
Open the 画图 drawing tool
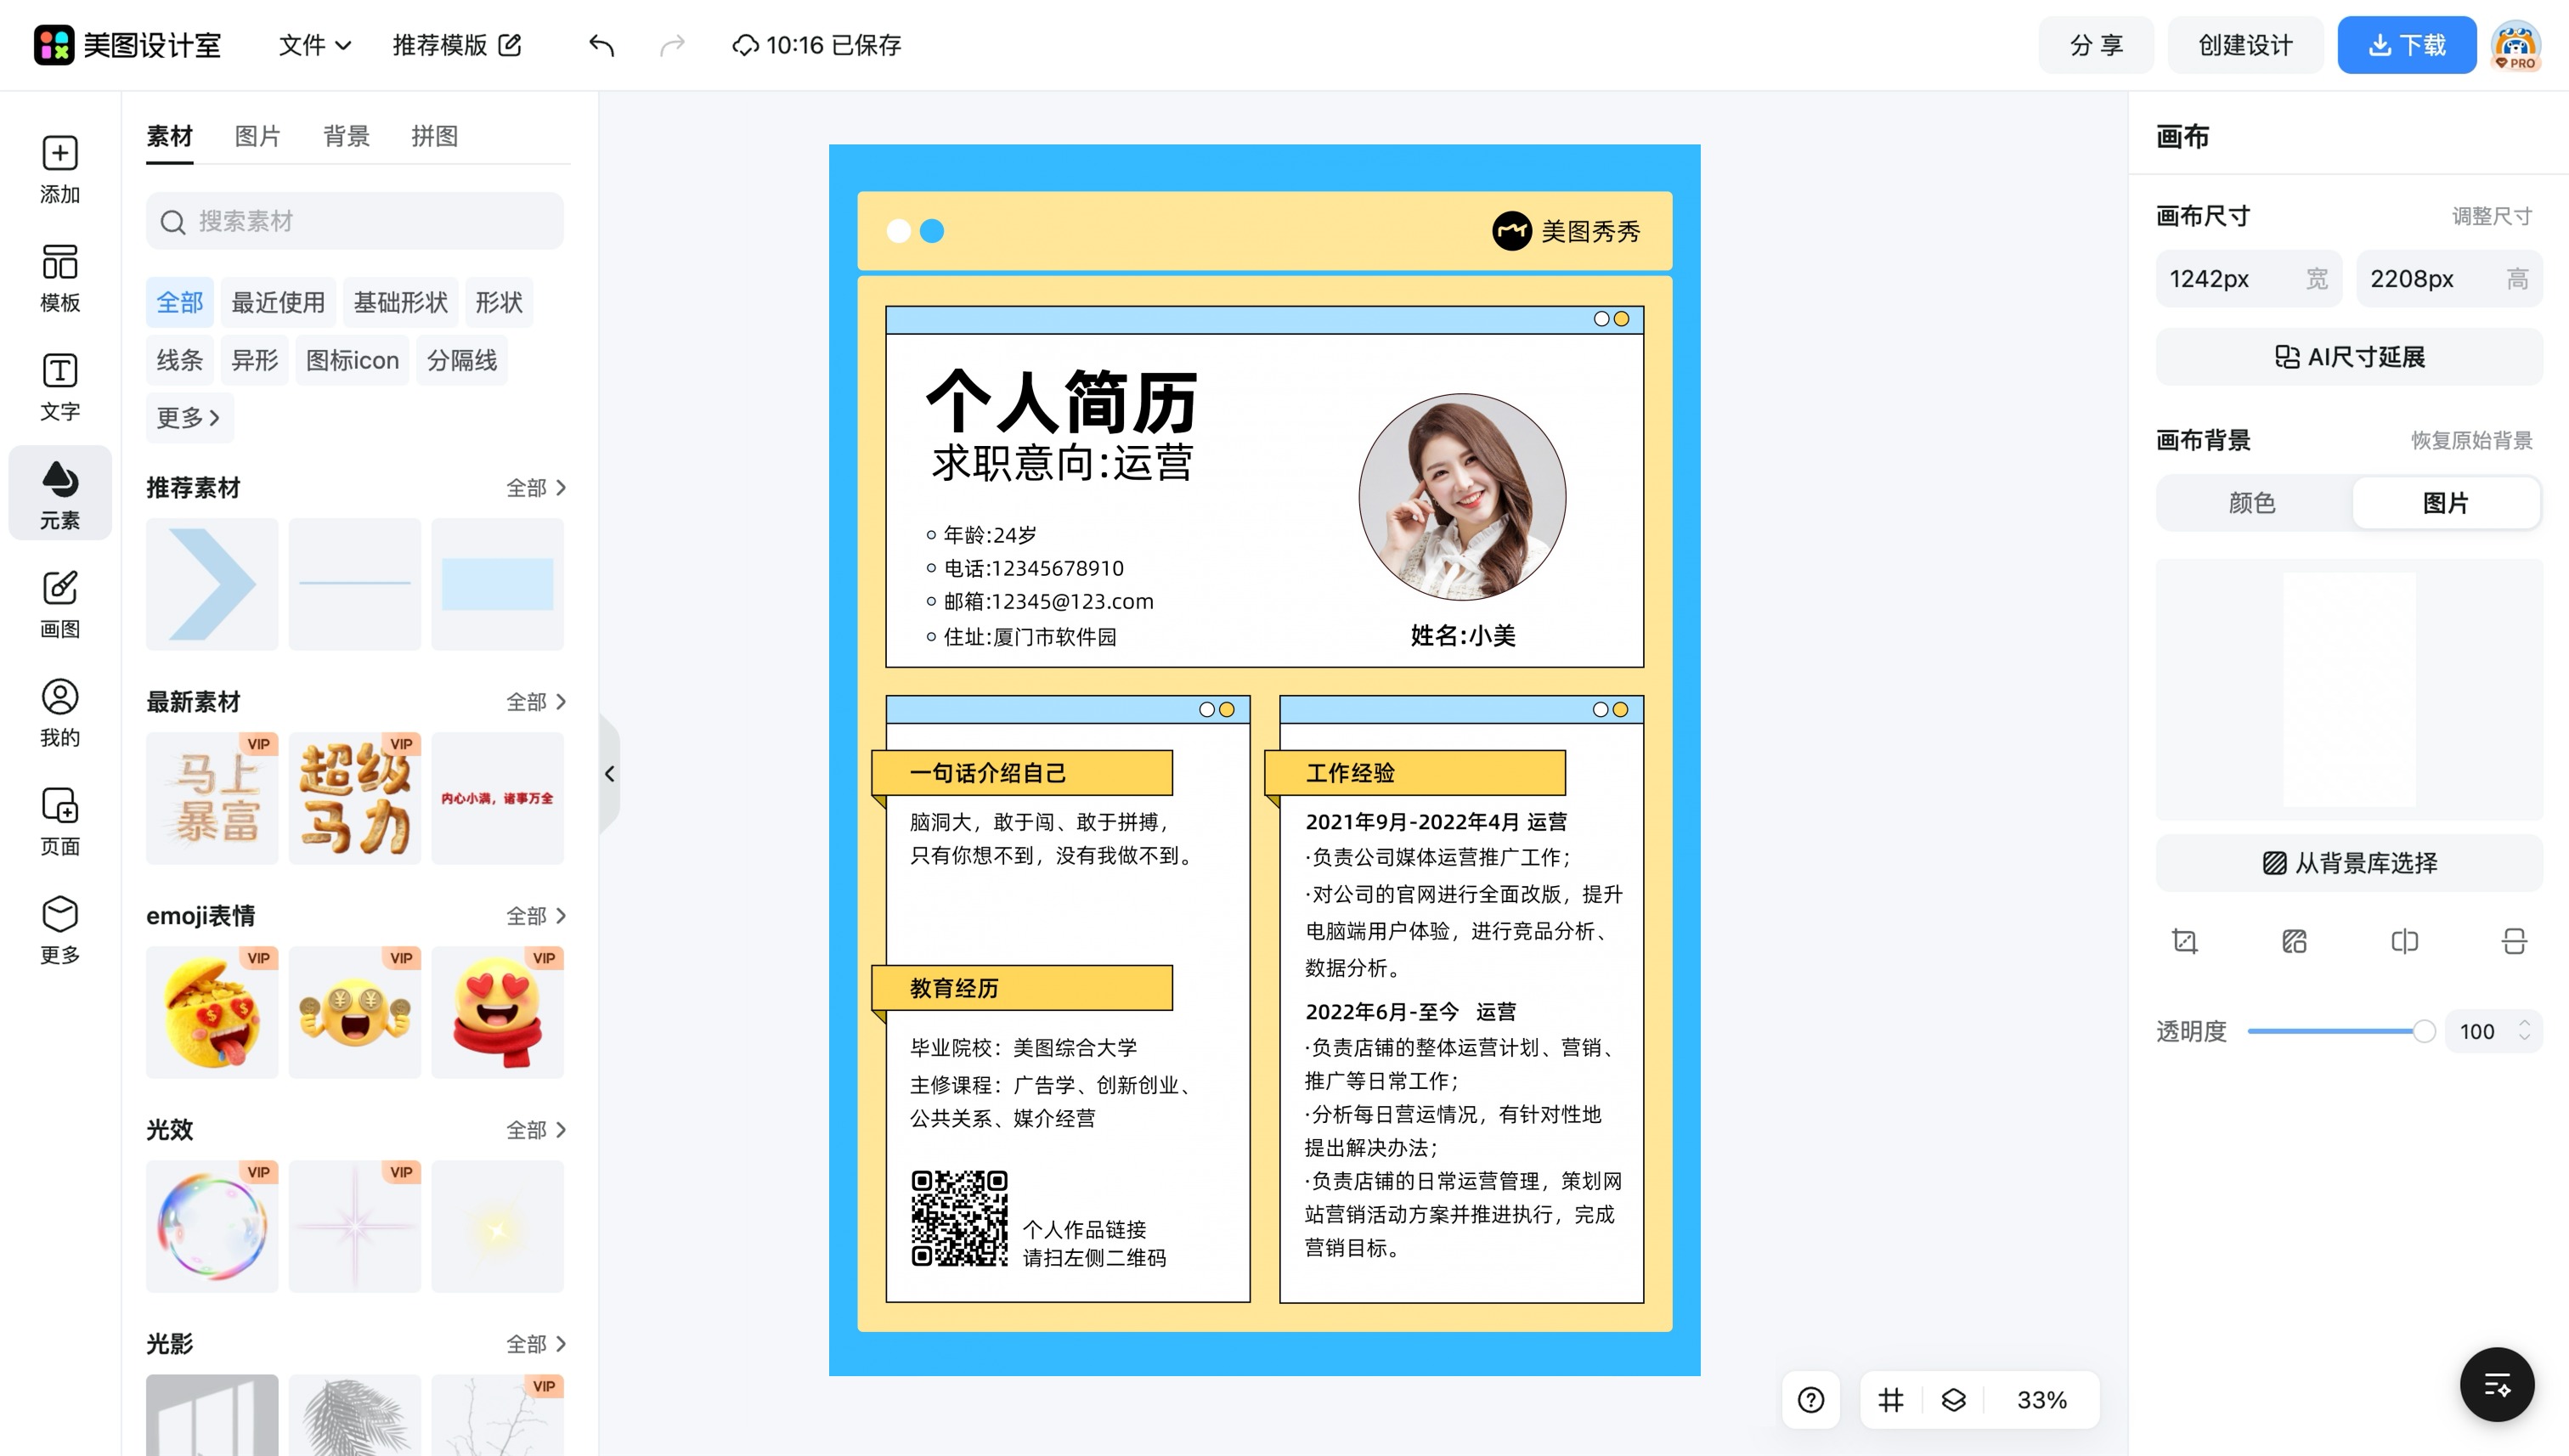click(x=60, y=604)
